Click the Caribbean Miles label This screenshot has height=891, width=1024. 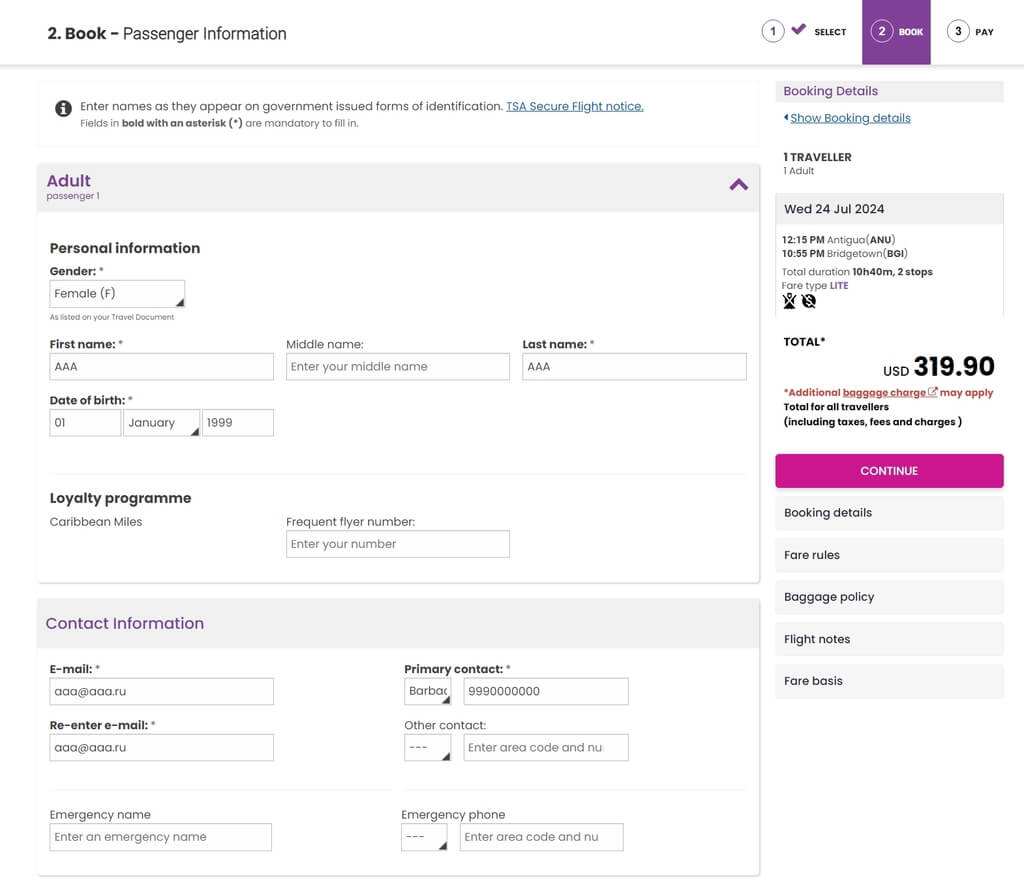pos(96,522)
